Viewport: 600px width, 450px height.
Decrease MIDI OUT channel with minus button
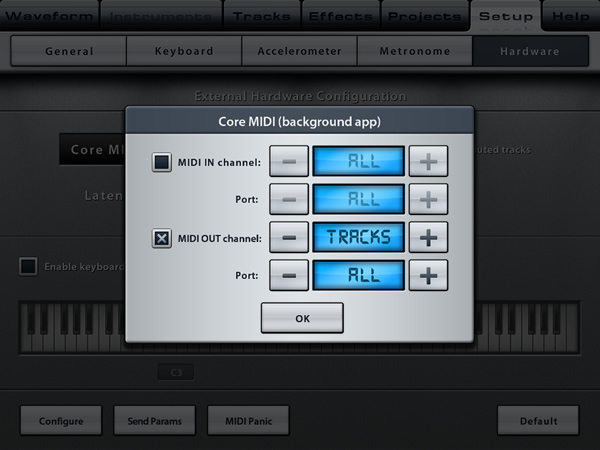pyautogui.click(x=289, y=237)
